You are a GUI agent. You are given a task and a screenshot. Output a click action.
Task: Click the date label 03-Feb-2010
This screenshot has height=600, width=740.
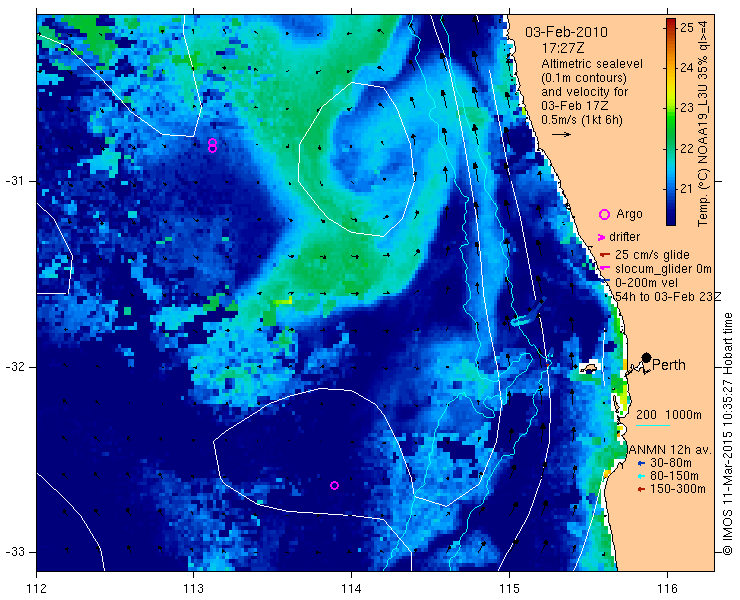point(566,32)
